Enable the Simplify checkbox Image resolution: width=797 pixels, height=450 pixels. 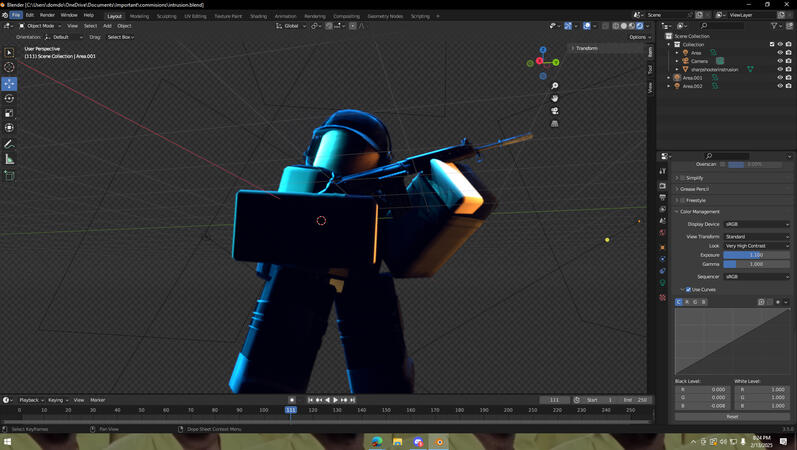tap(683, 178)
